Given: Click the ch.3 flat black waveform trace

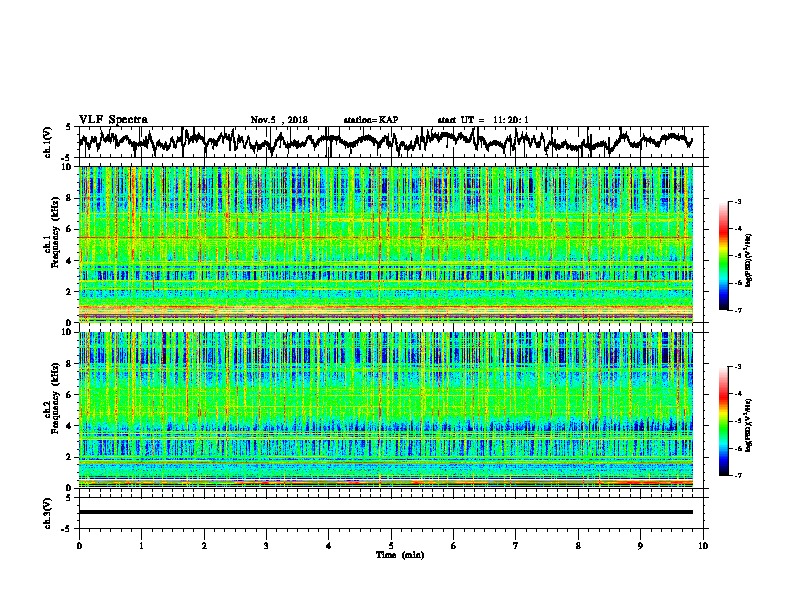Looking at the screenshot, I should [x=386, y=512].
